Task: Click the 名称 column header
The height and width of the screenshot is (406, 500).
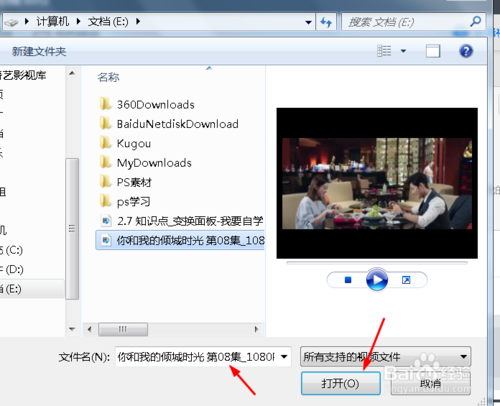Action: tap(108, 77)
